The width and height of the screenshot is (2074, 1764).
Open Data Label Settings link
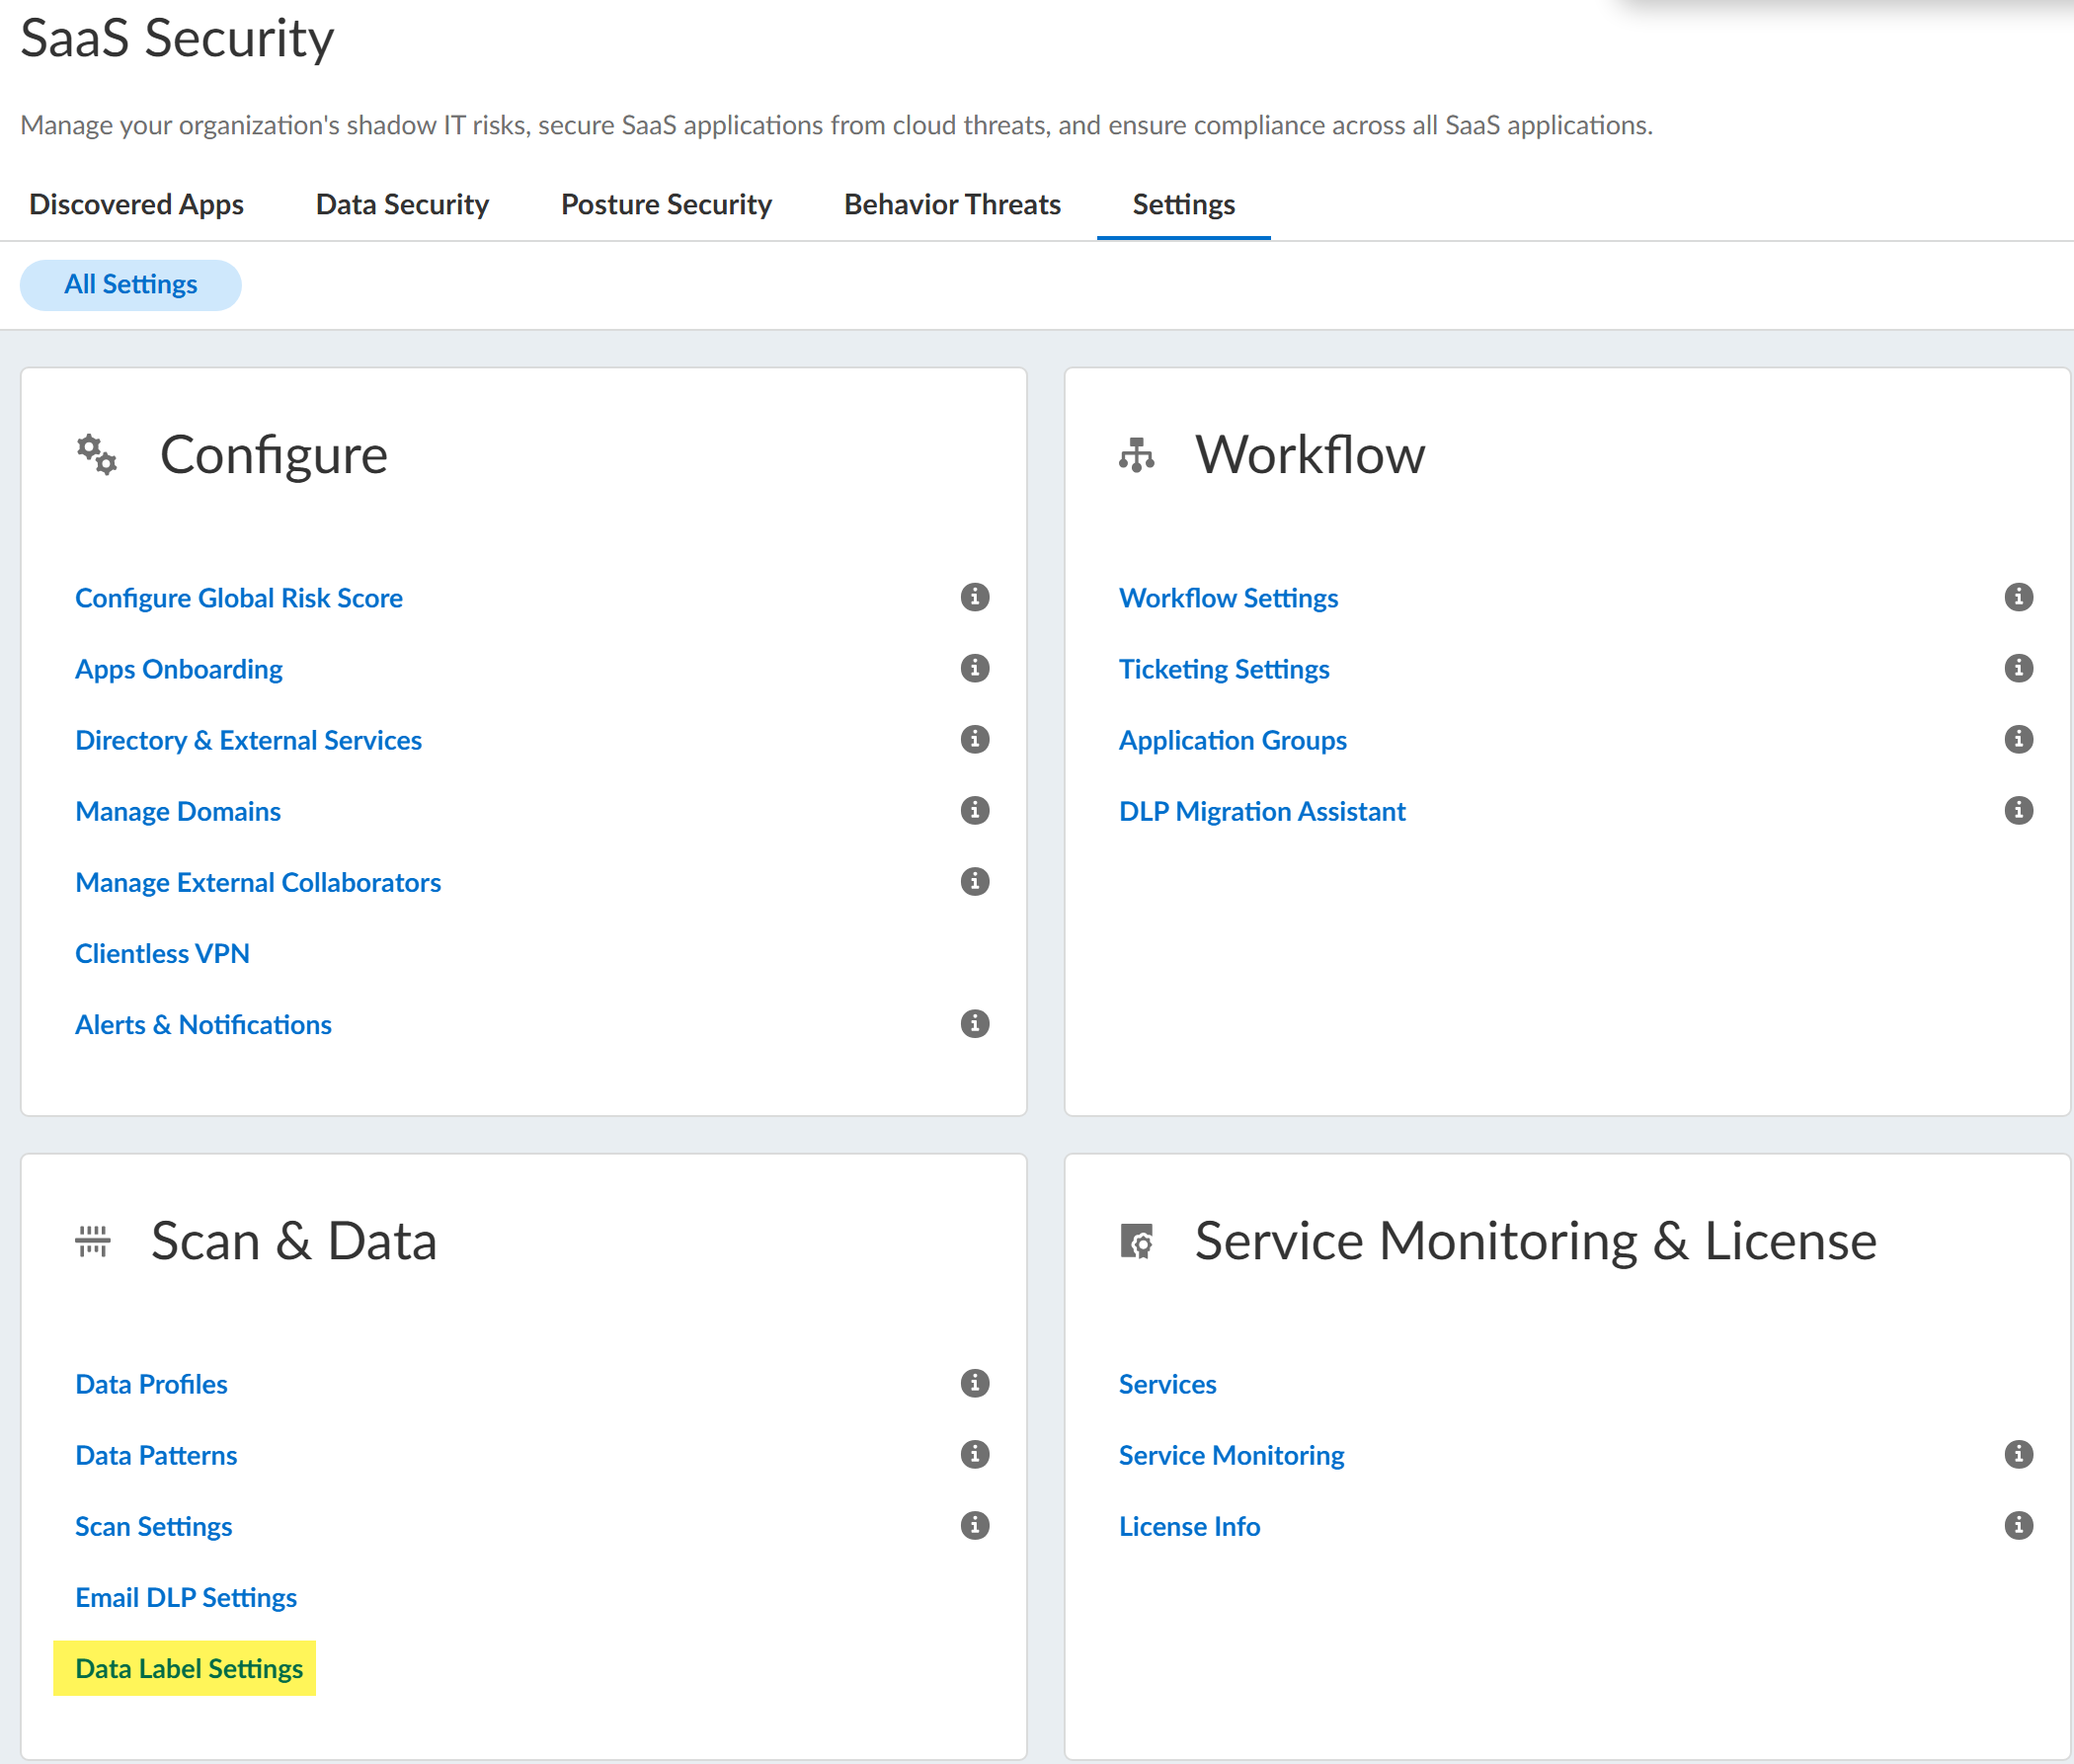click(x=188, y=1668)
